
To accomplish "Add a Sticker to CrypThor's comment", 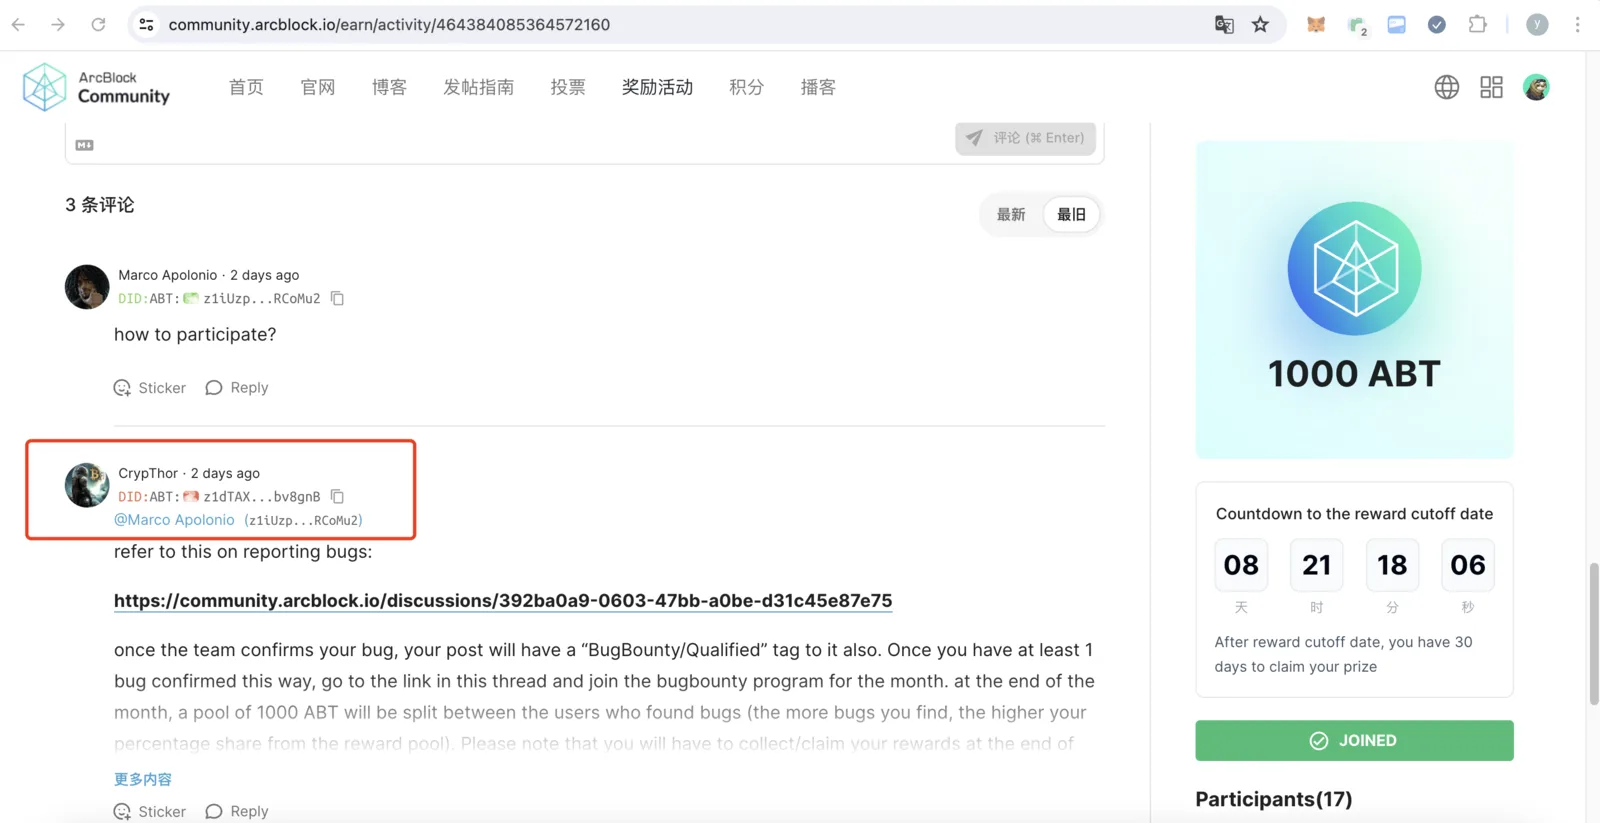I will 150,811.
